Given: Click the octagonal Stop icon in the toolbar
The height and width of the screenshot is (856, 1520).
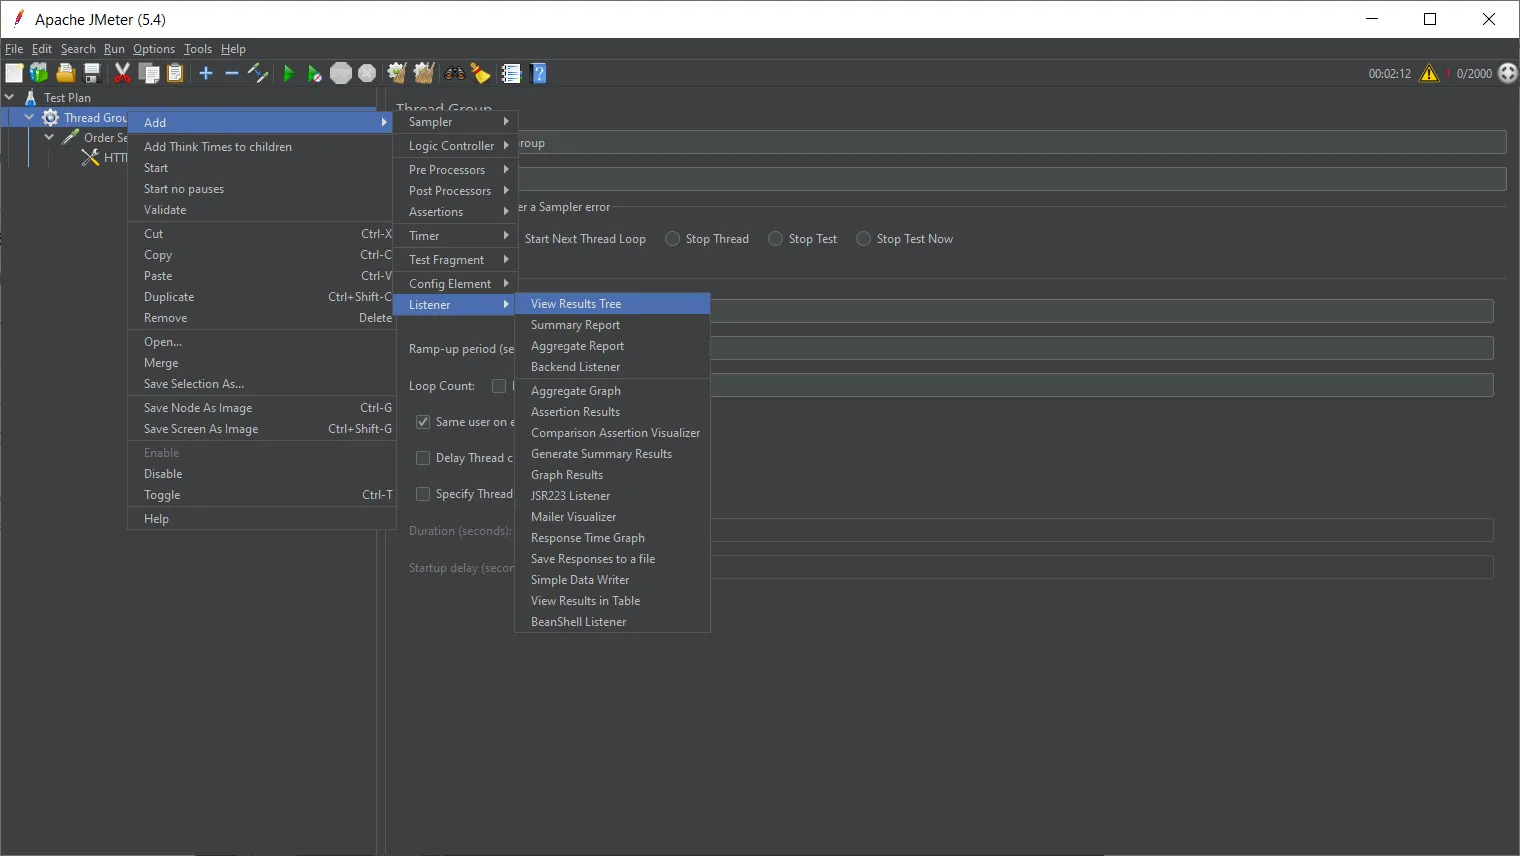Looking at the screenshot, I should pos(341,73).
